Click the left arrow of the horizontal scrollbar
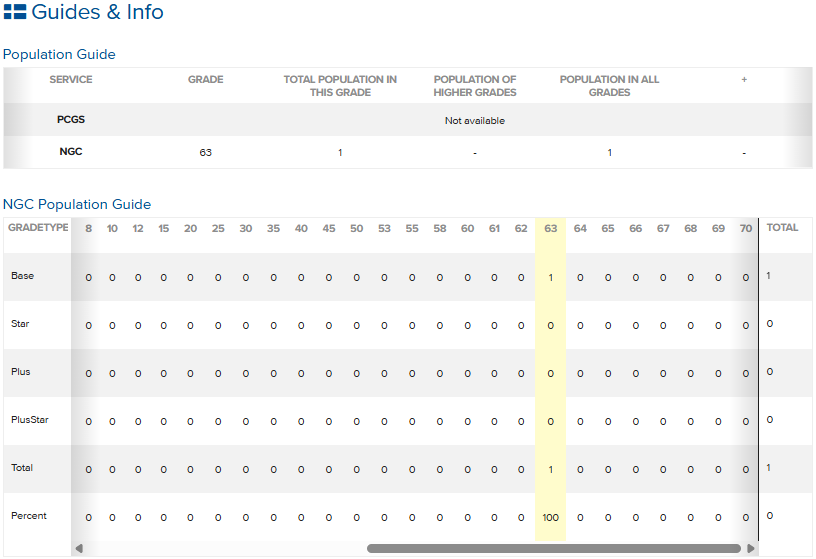This screenshot has height=559, width=816. [79, 548]
